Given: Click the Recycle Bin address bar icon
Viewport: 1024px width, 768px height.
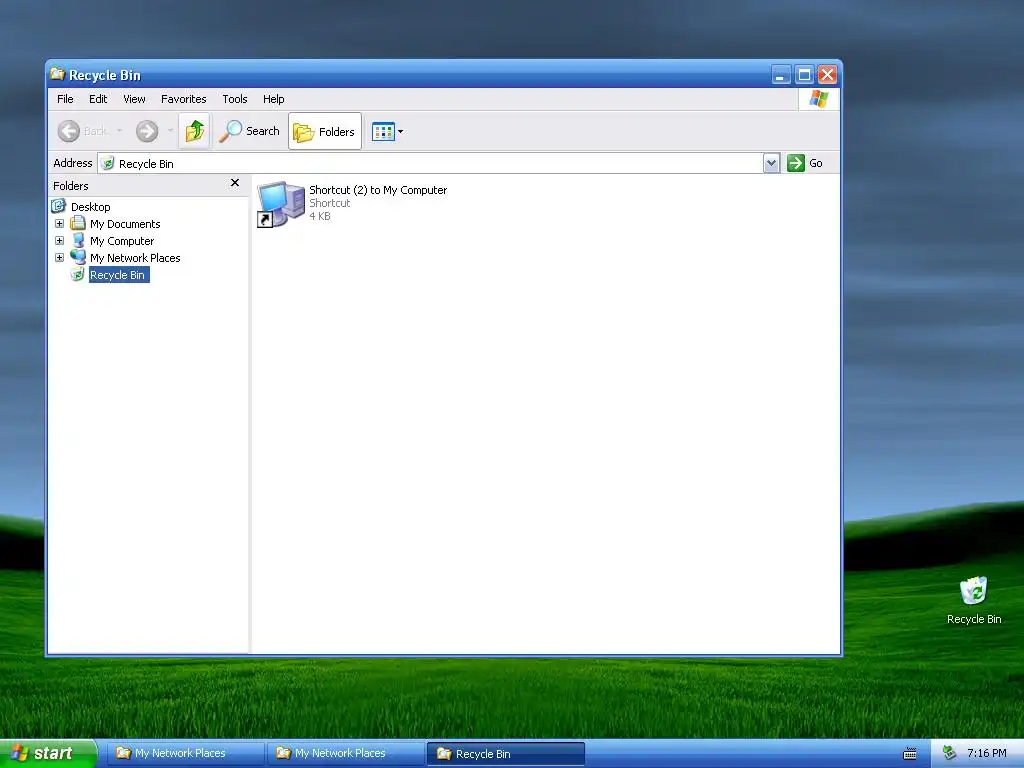Looking at the screenshot, I should (108, 163).
